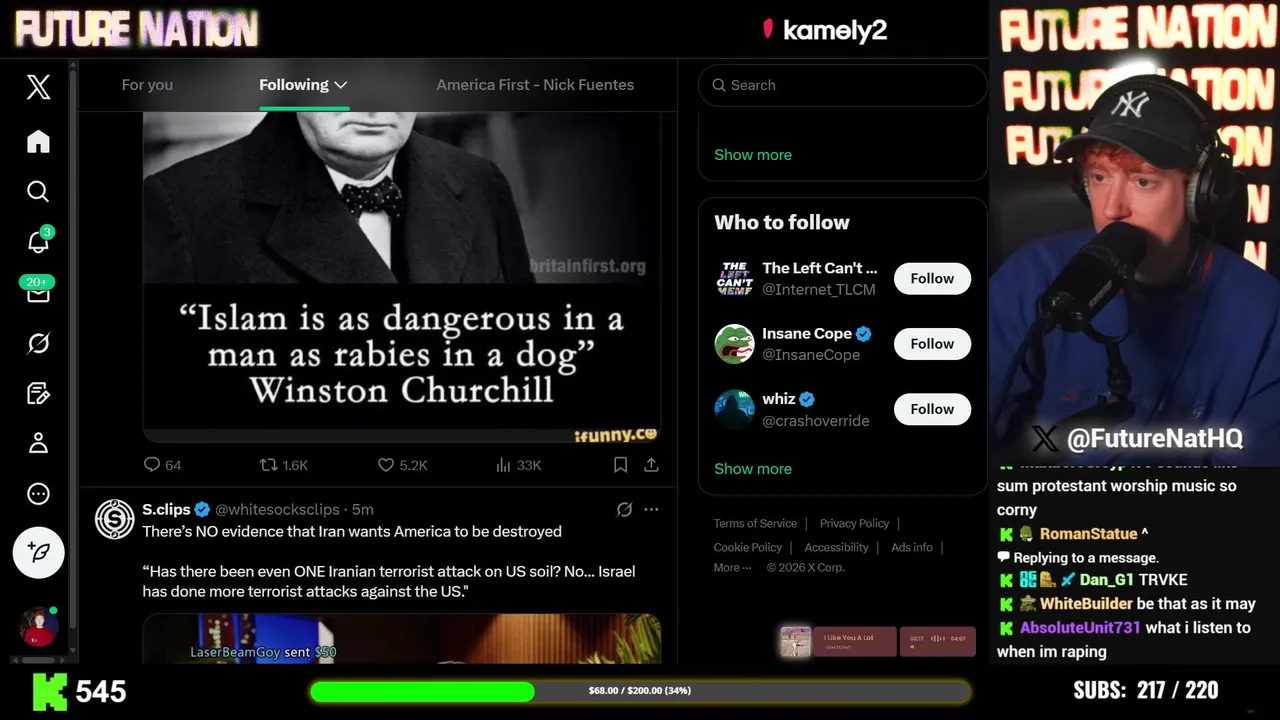The height and width of the screenshot is (720, 1280).
Task: Click @FutureNatHQ overlay handle
Action: coord(1155,438)
